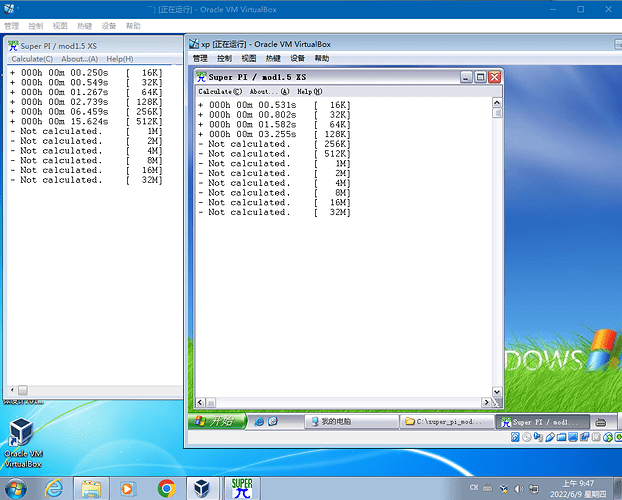The height and width of the screenshot is (500, 622).
Task: Click the keyboard input tray icon
Action: point(488,488)
